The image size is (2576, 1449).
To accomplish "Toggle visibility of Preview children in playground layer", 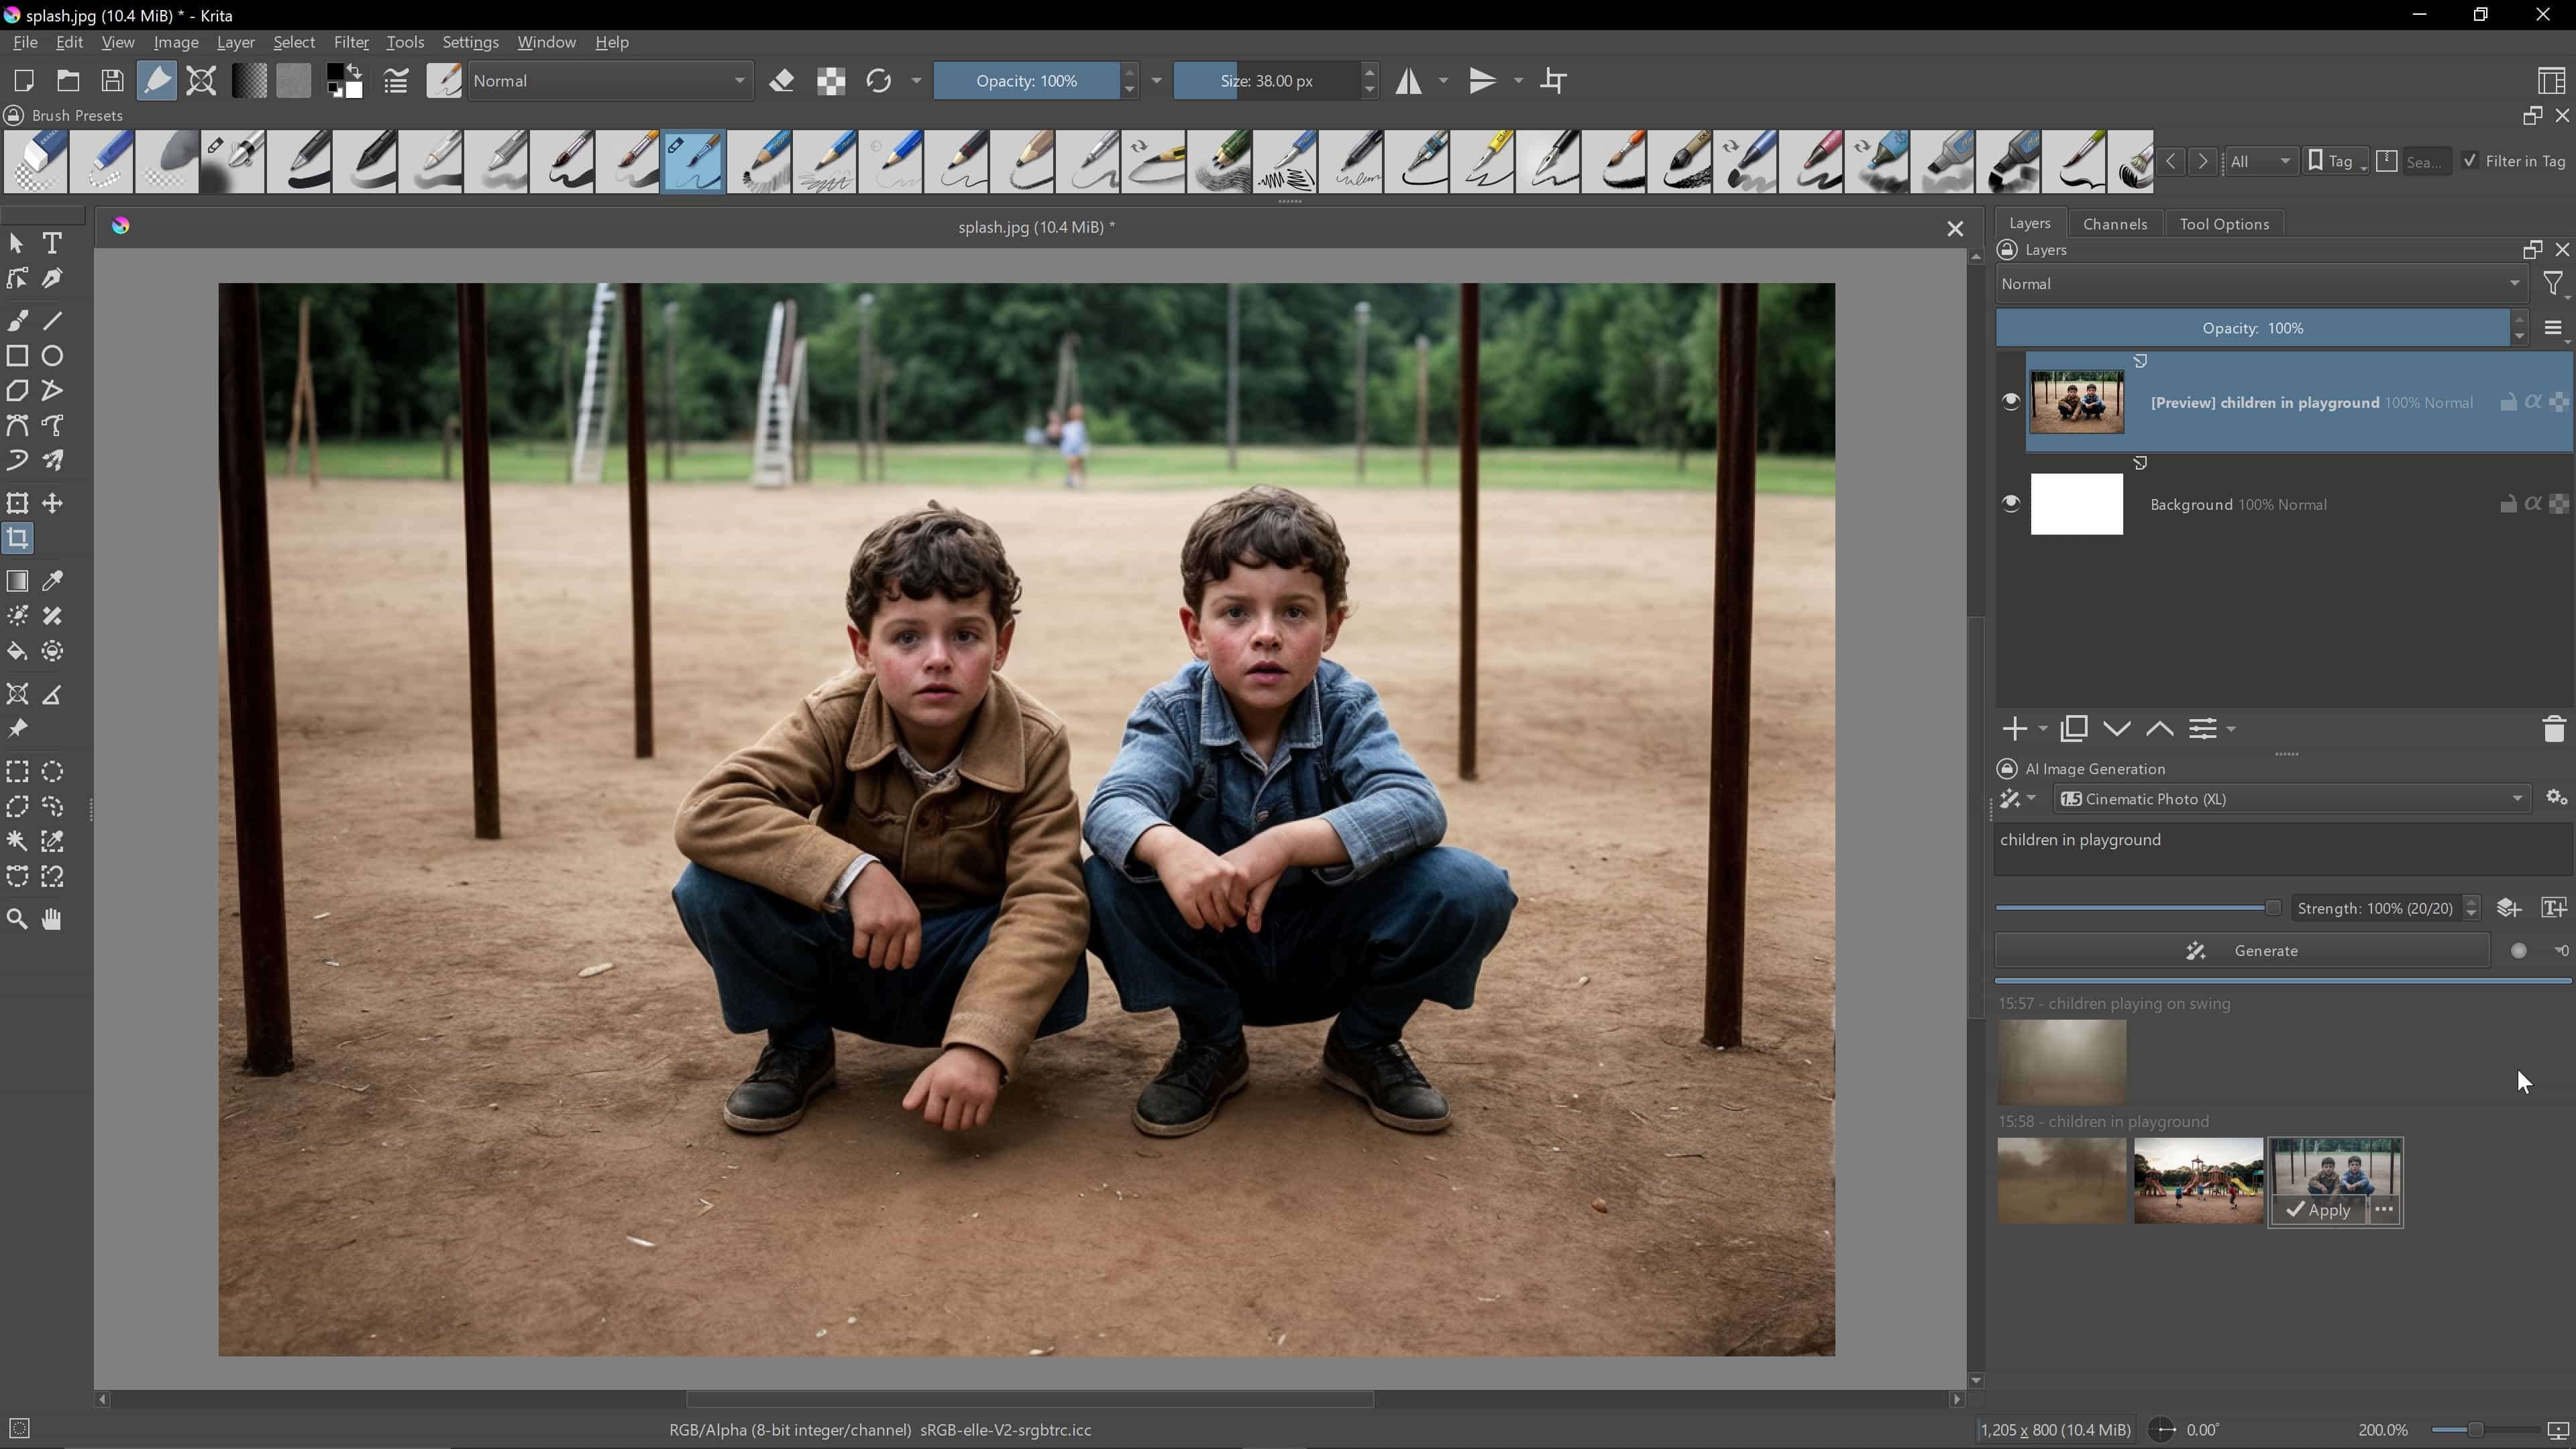I will coord(2010,402).
